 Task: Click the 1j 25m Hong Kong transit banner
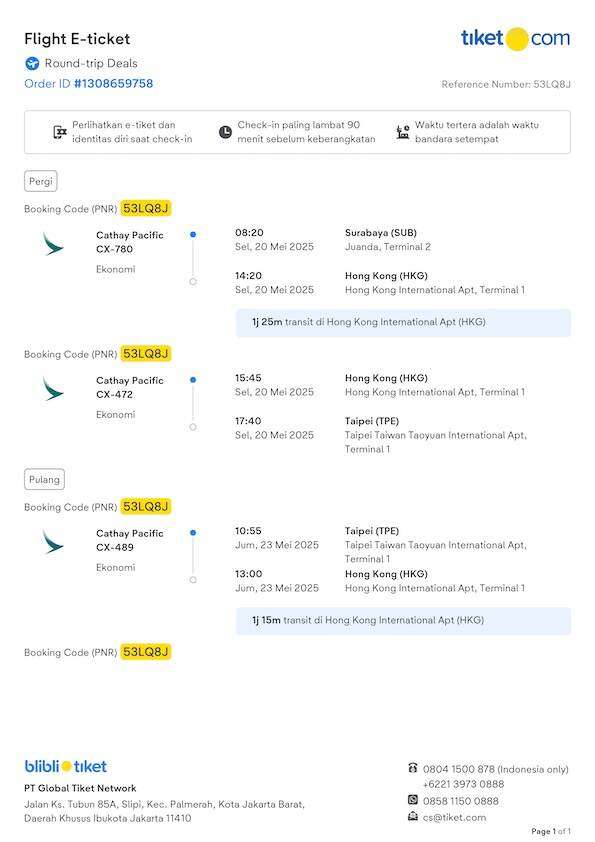[403, 322]
